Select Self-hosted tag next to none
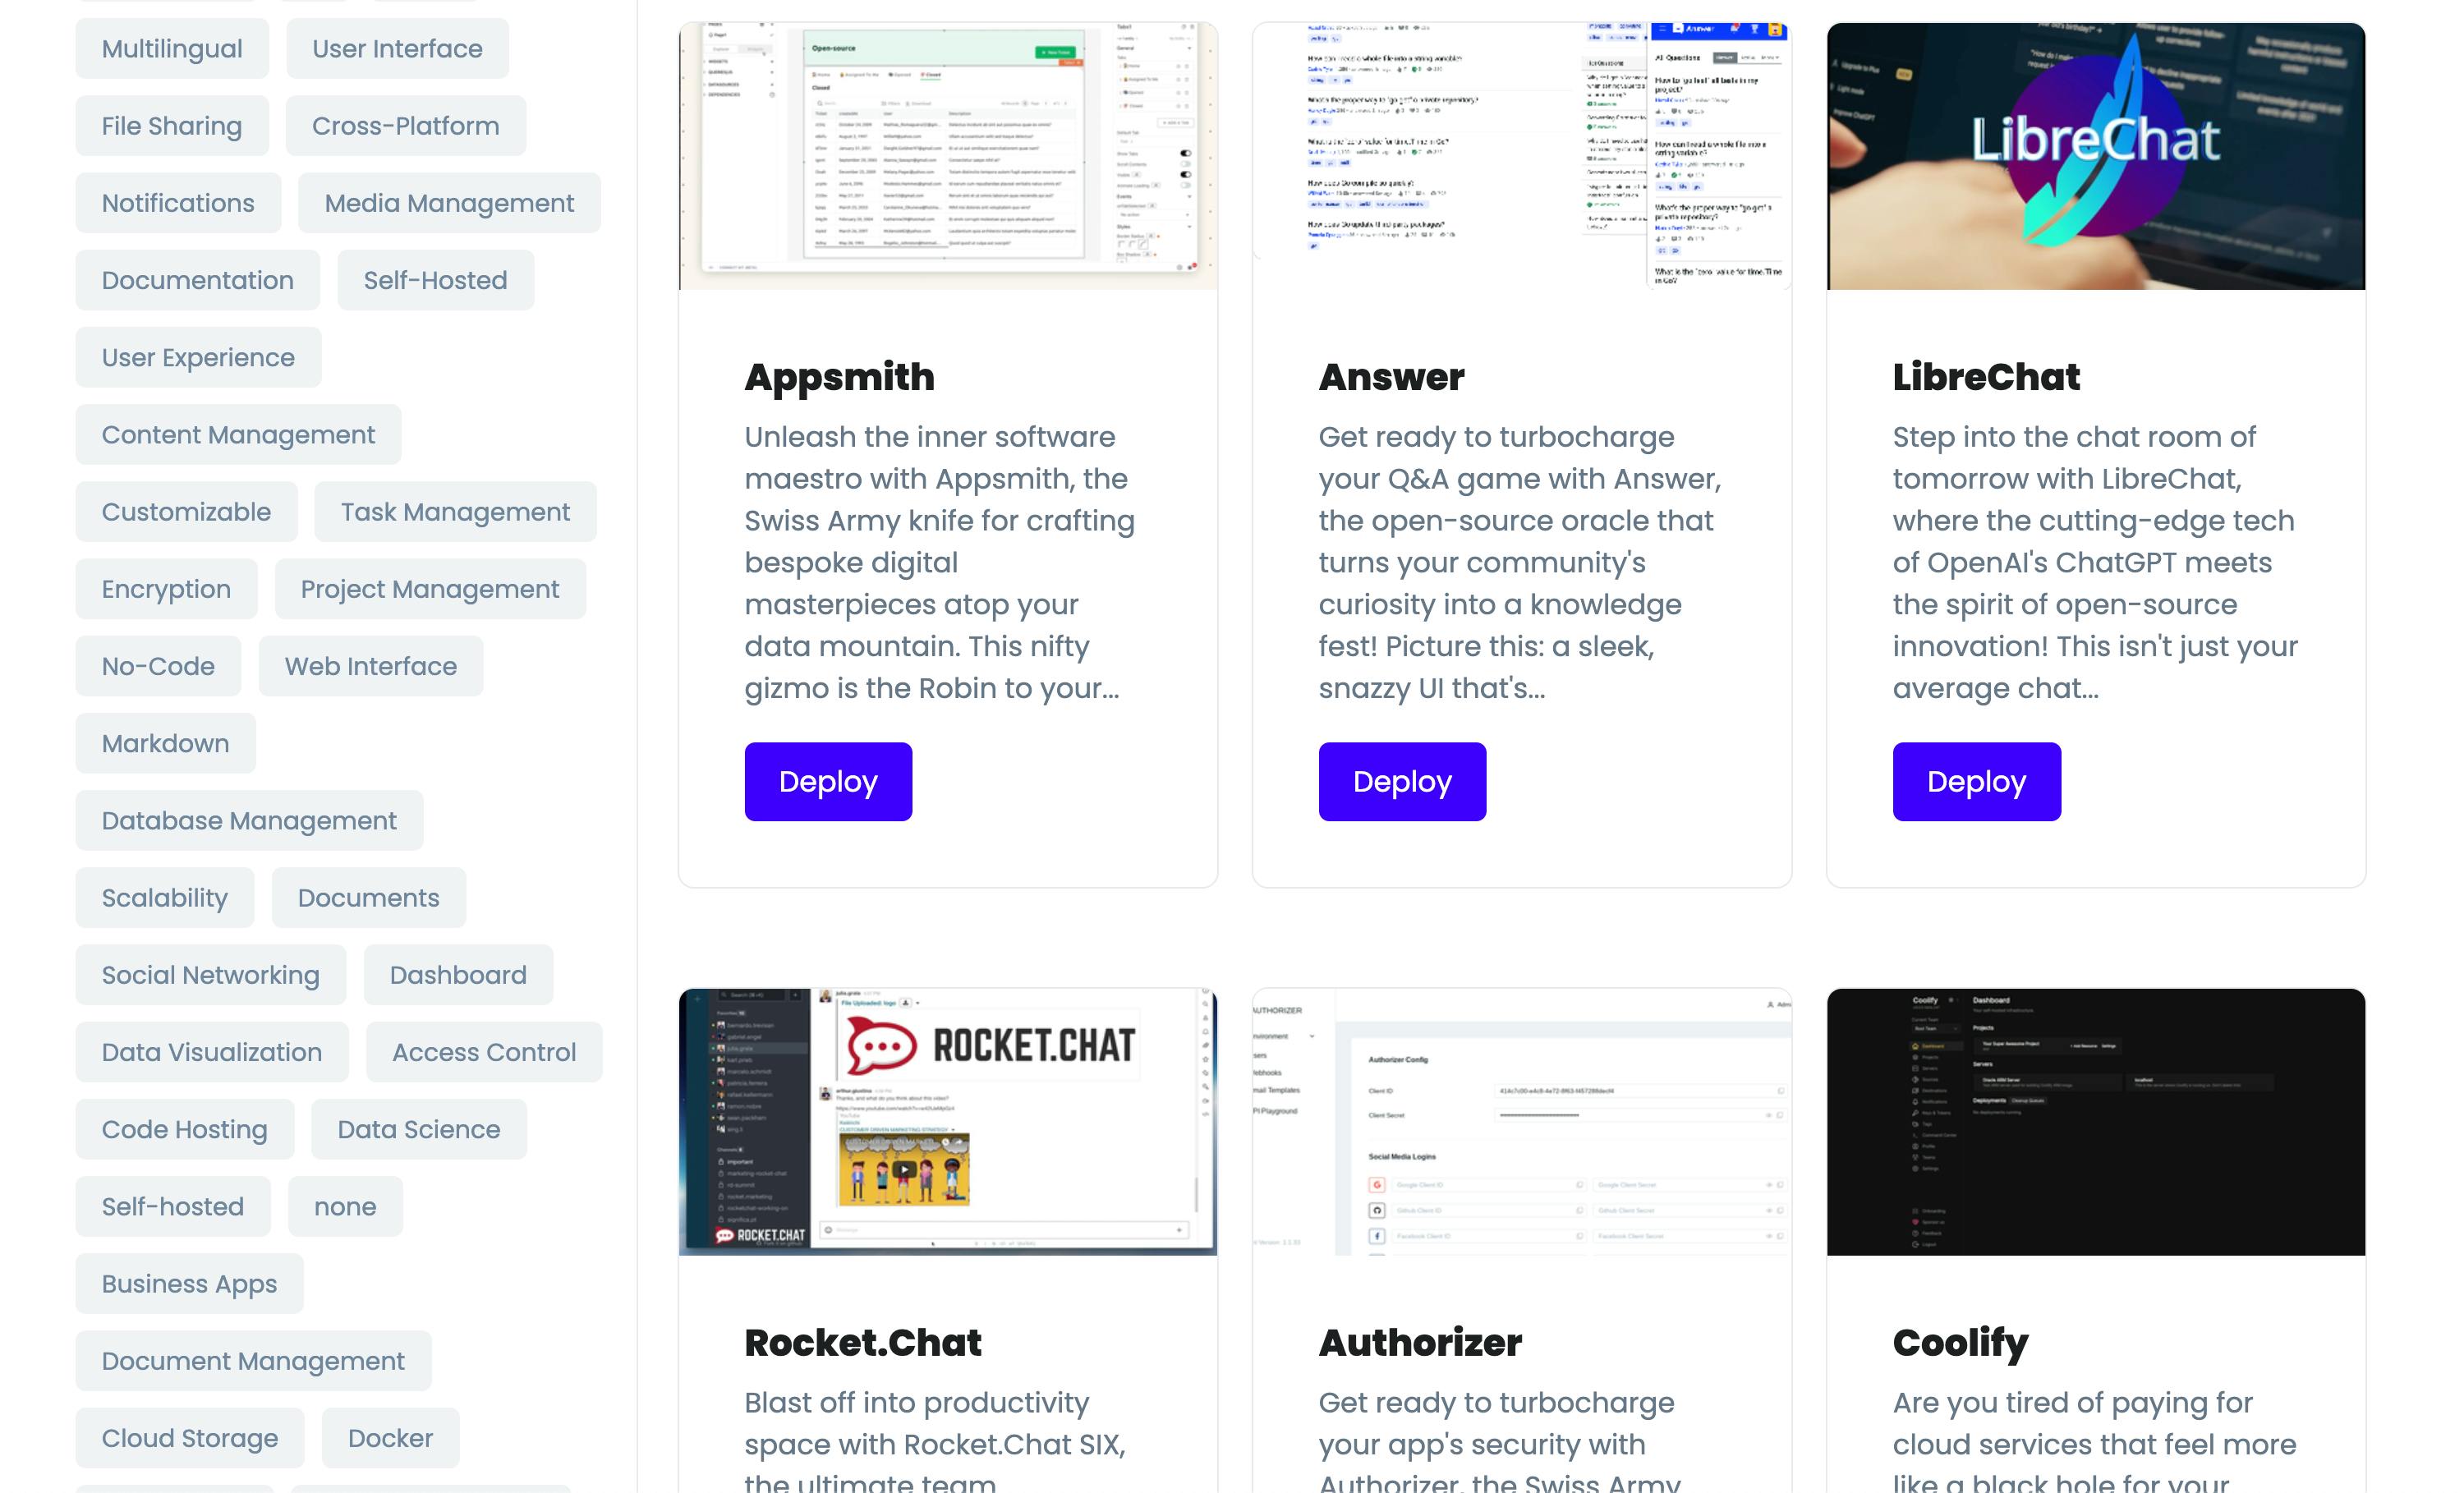The width and height of the screenshot is (2464, 1493). point(173,1207)
